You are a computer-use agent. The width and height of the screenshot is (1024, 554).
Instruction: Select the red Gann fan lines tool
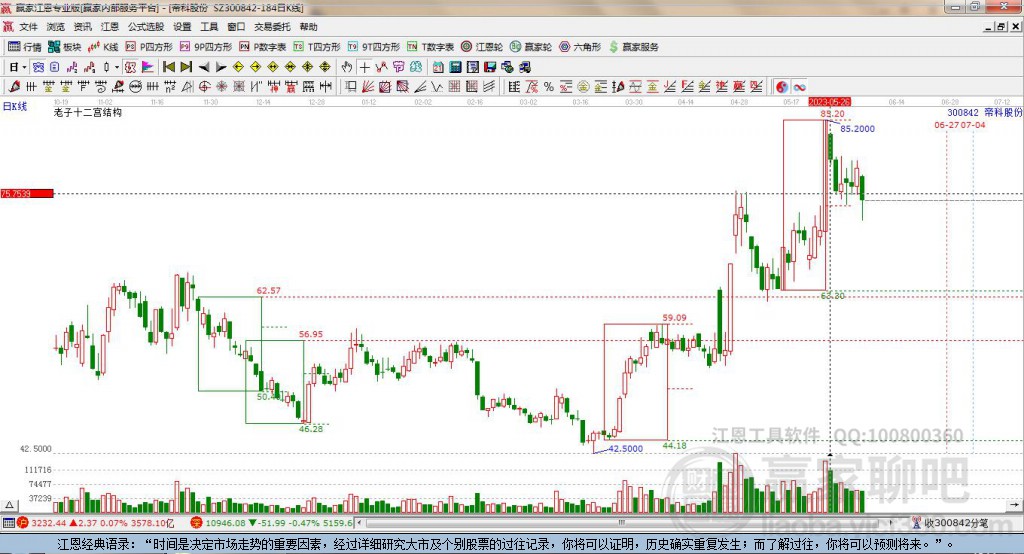pos(368,86)
